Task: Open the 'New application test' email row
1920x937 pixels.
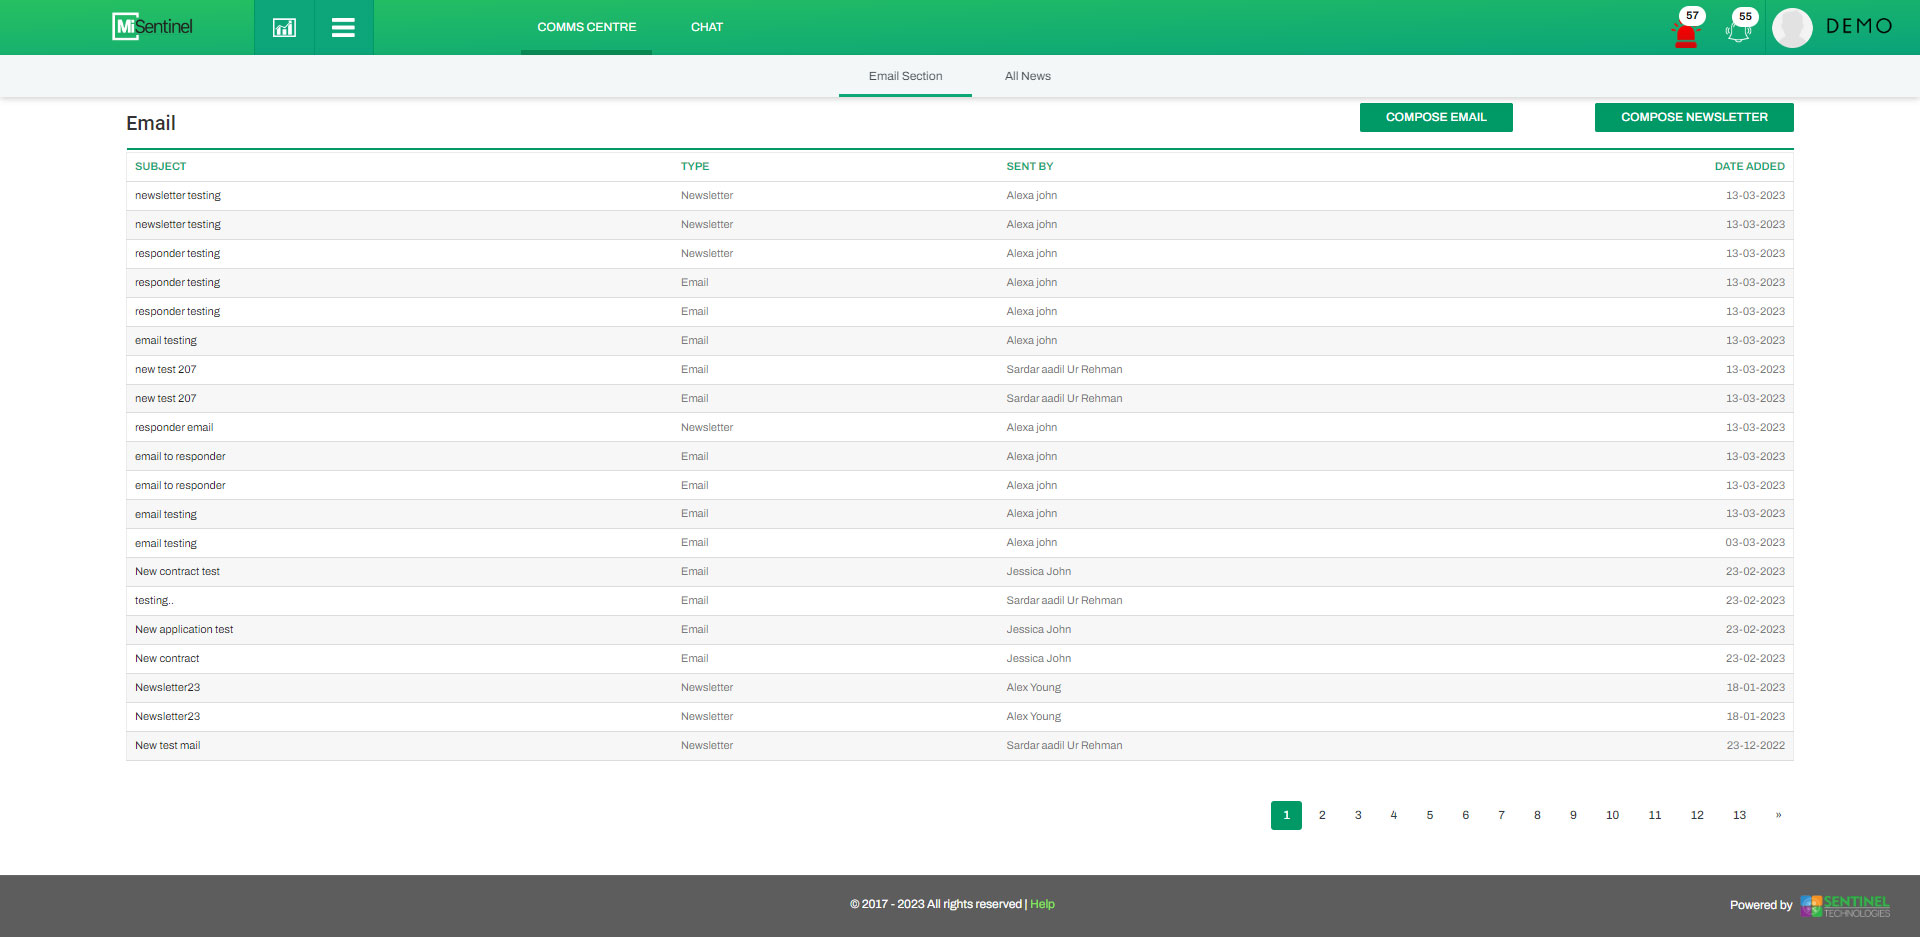Action: 184,630
